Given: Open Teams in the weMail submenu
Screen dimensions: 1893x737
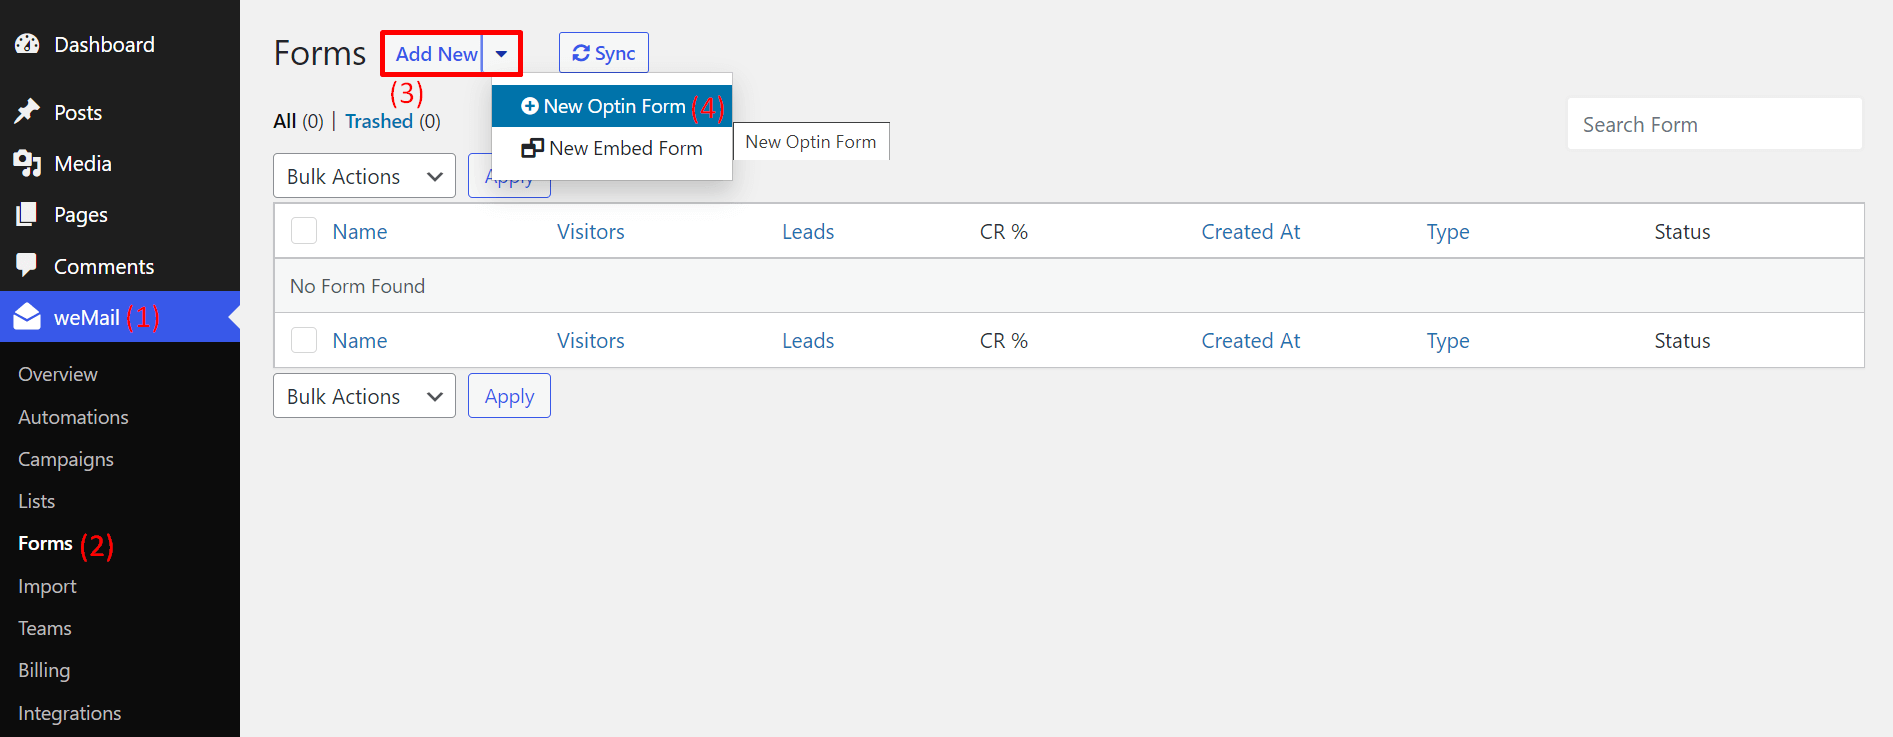Looking at the screenshot, I should pos(45,628).
